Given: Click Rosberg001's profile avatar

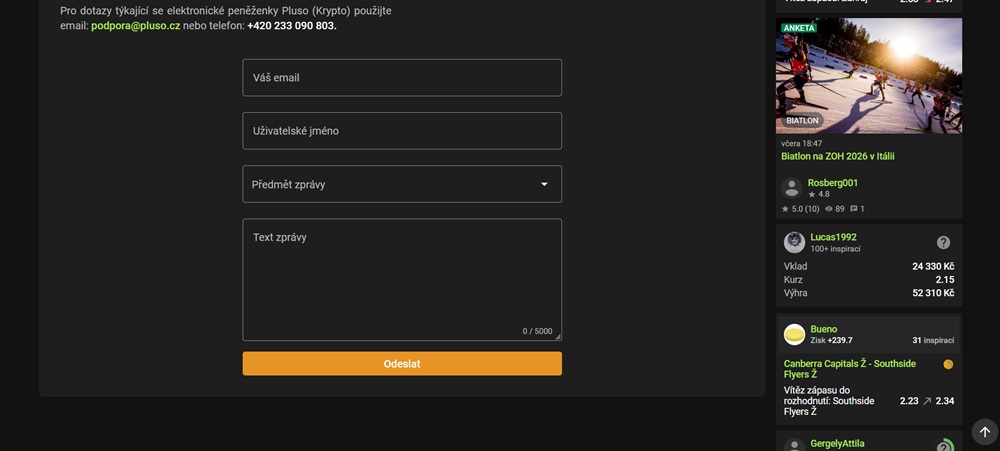Looking at the screenshot, I should coord(792,188).
